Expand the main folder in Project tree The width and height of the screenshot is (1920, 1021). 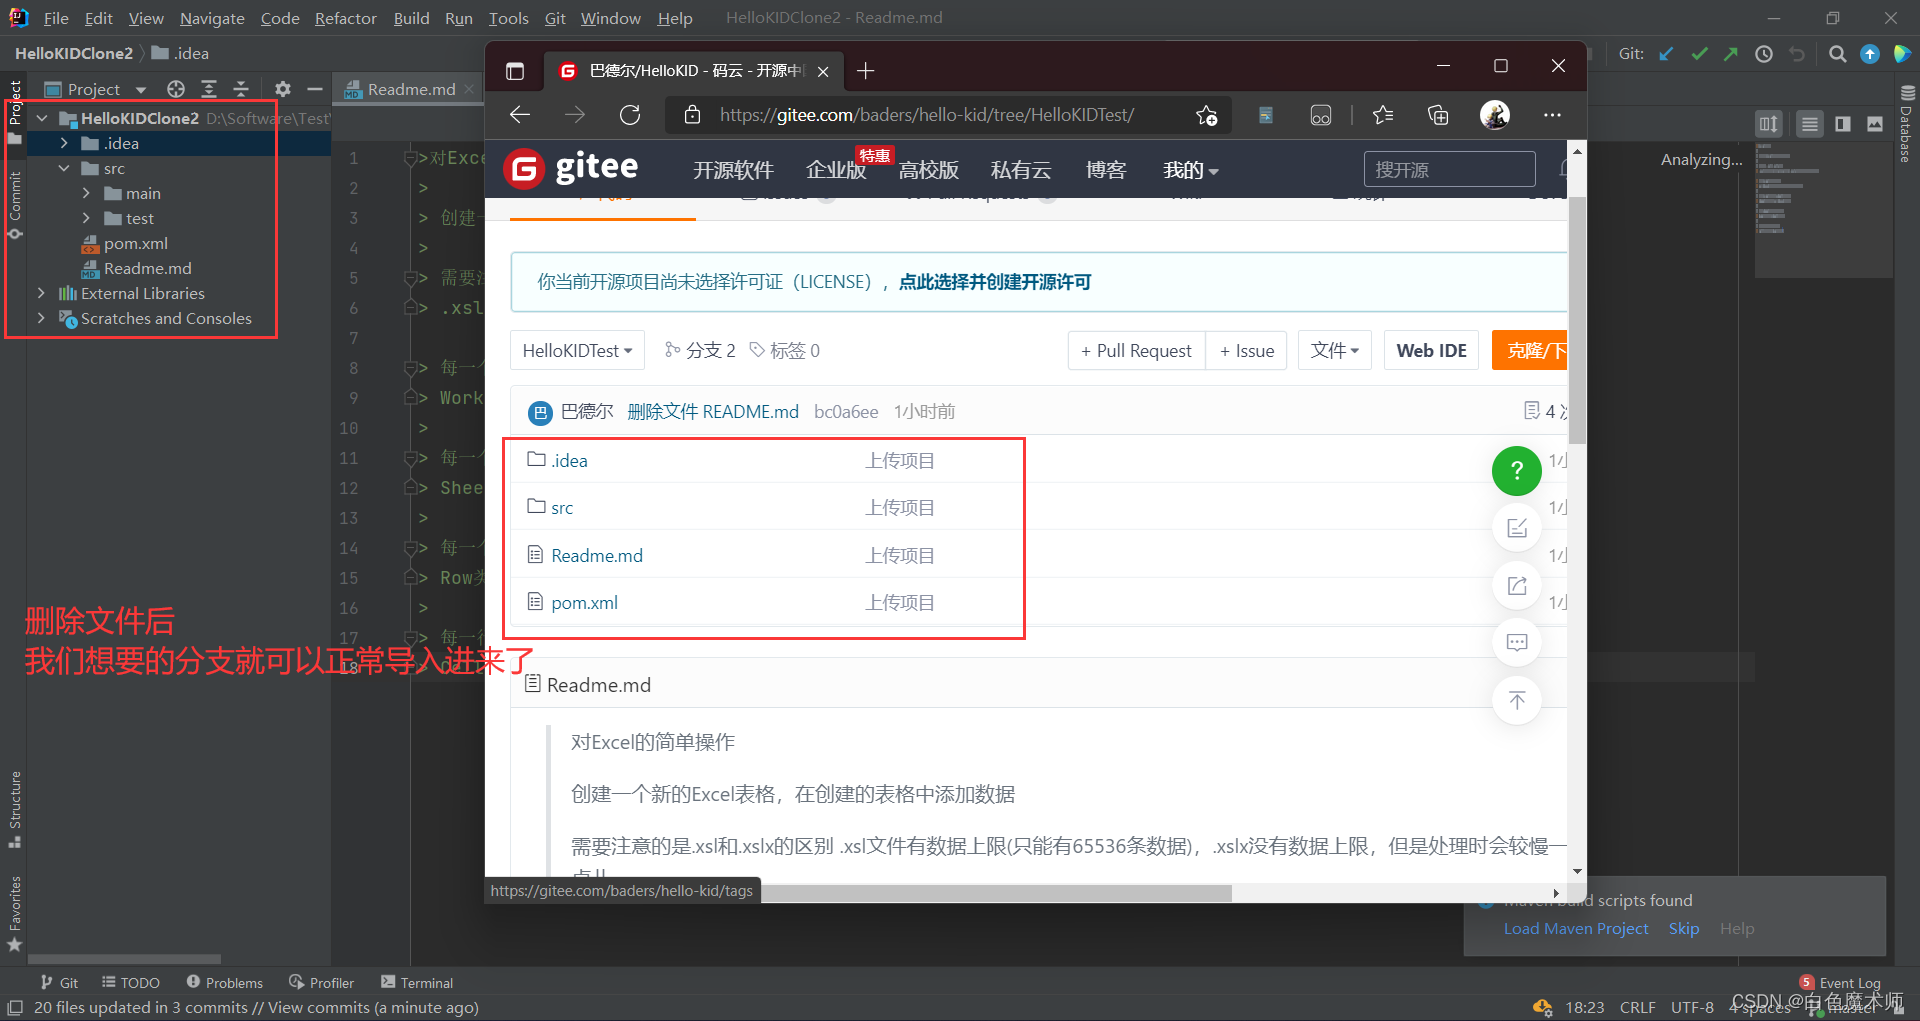click(86, 193)
